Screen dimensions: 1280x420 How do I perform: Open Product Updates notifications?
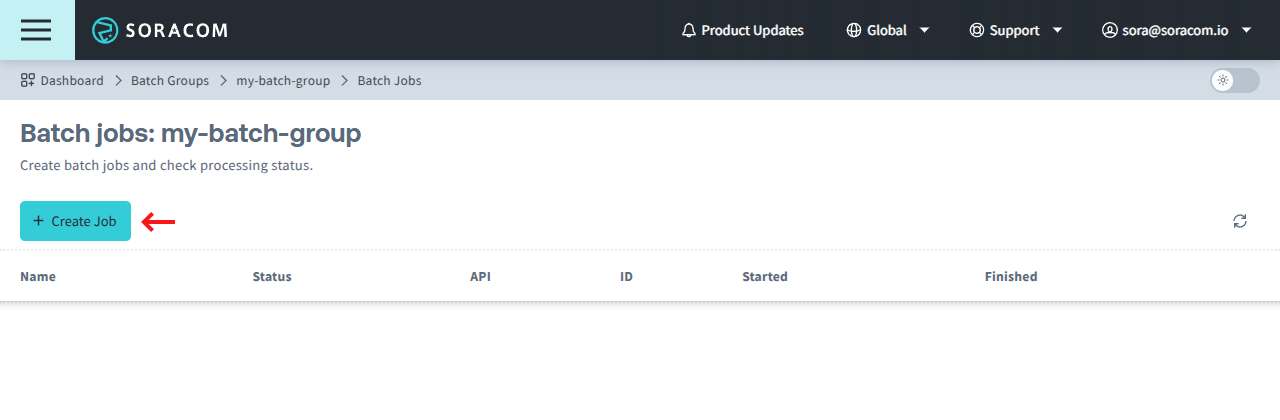(742, 30)
